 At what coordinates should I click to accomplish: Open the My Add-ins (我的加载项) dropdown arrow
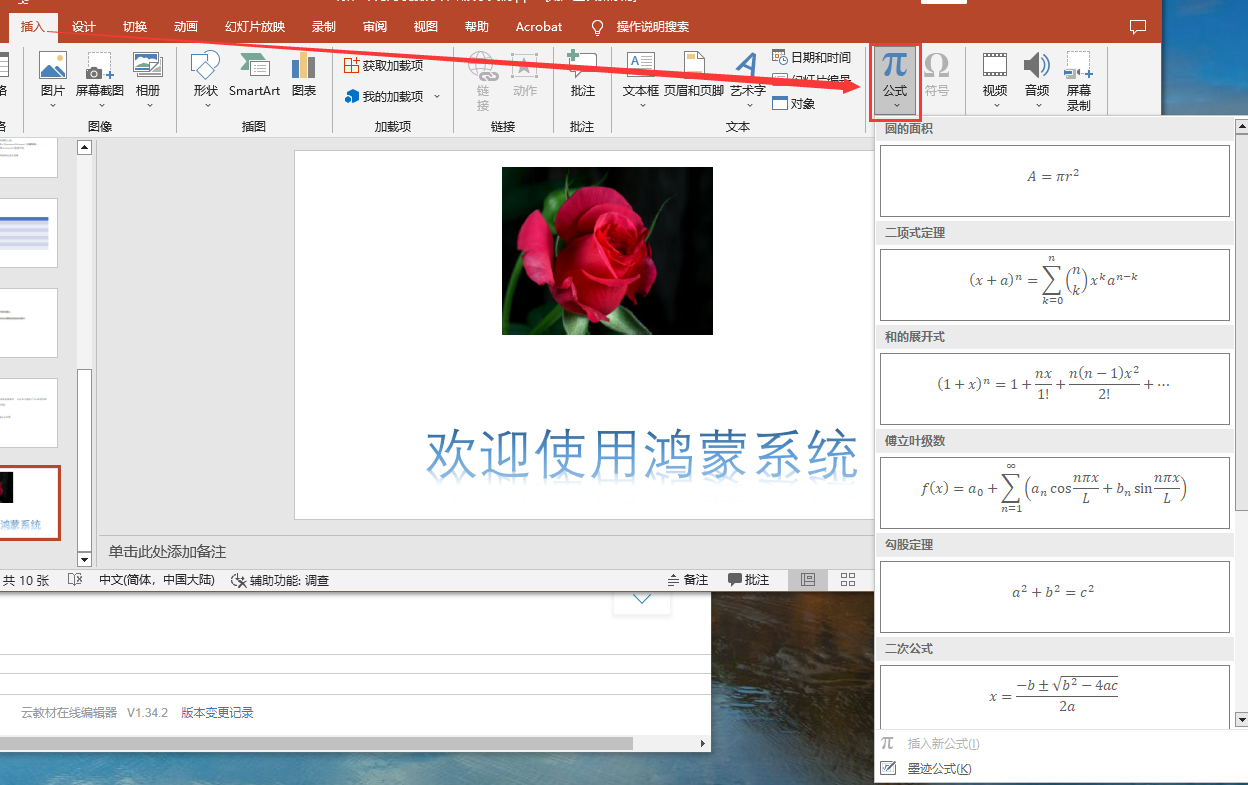point(437,97)
